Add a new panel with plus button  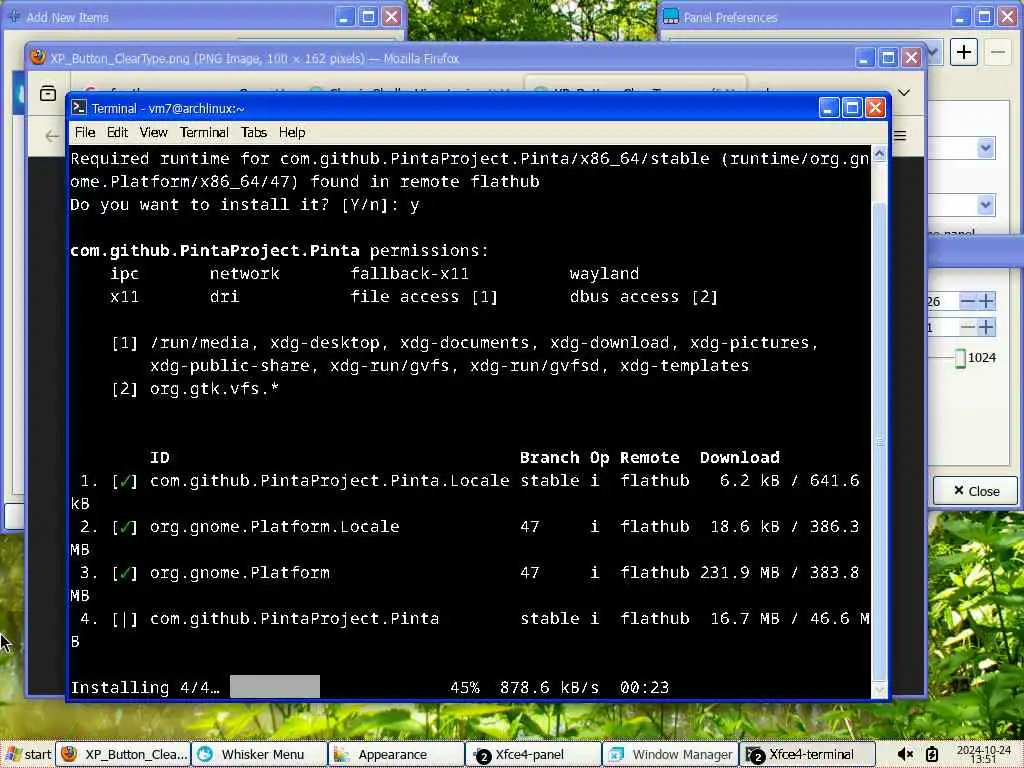964,52
